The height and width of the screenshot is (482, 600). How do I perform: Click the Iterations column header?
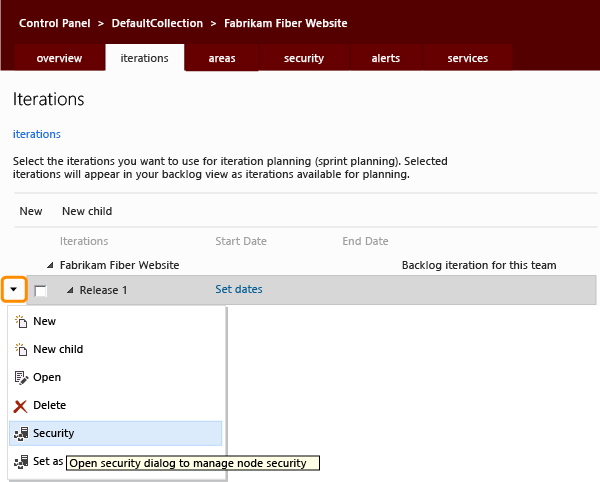pos(84,241)
